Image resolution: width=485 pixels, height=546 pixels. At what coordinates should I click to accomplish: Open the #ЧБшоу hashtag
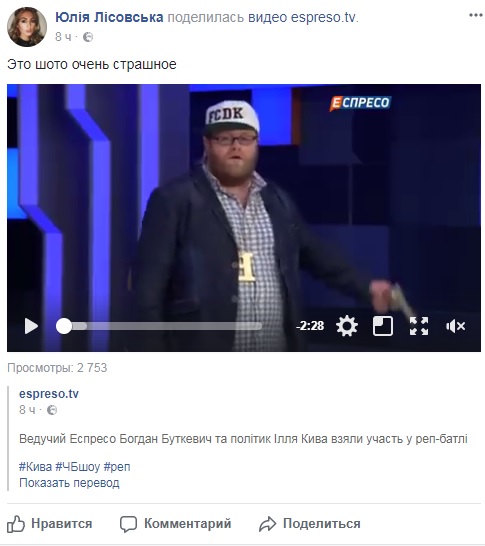pos(78,467)
